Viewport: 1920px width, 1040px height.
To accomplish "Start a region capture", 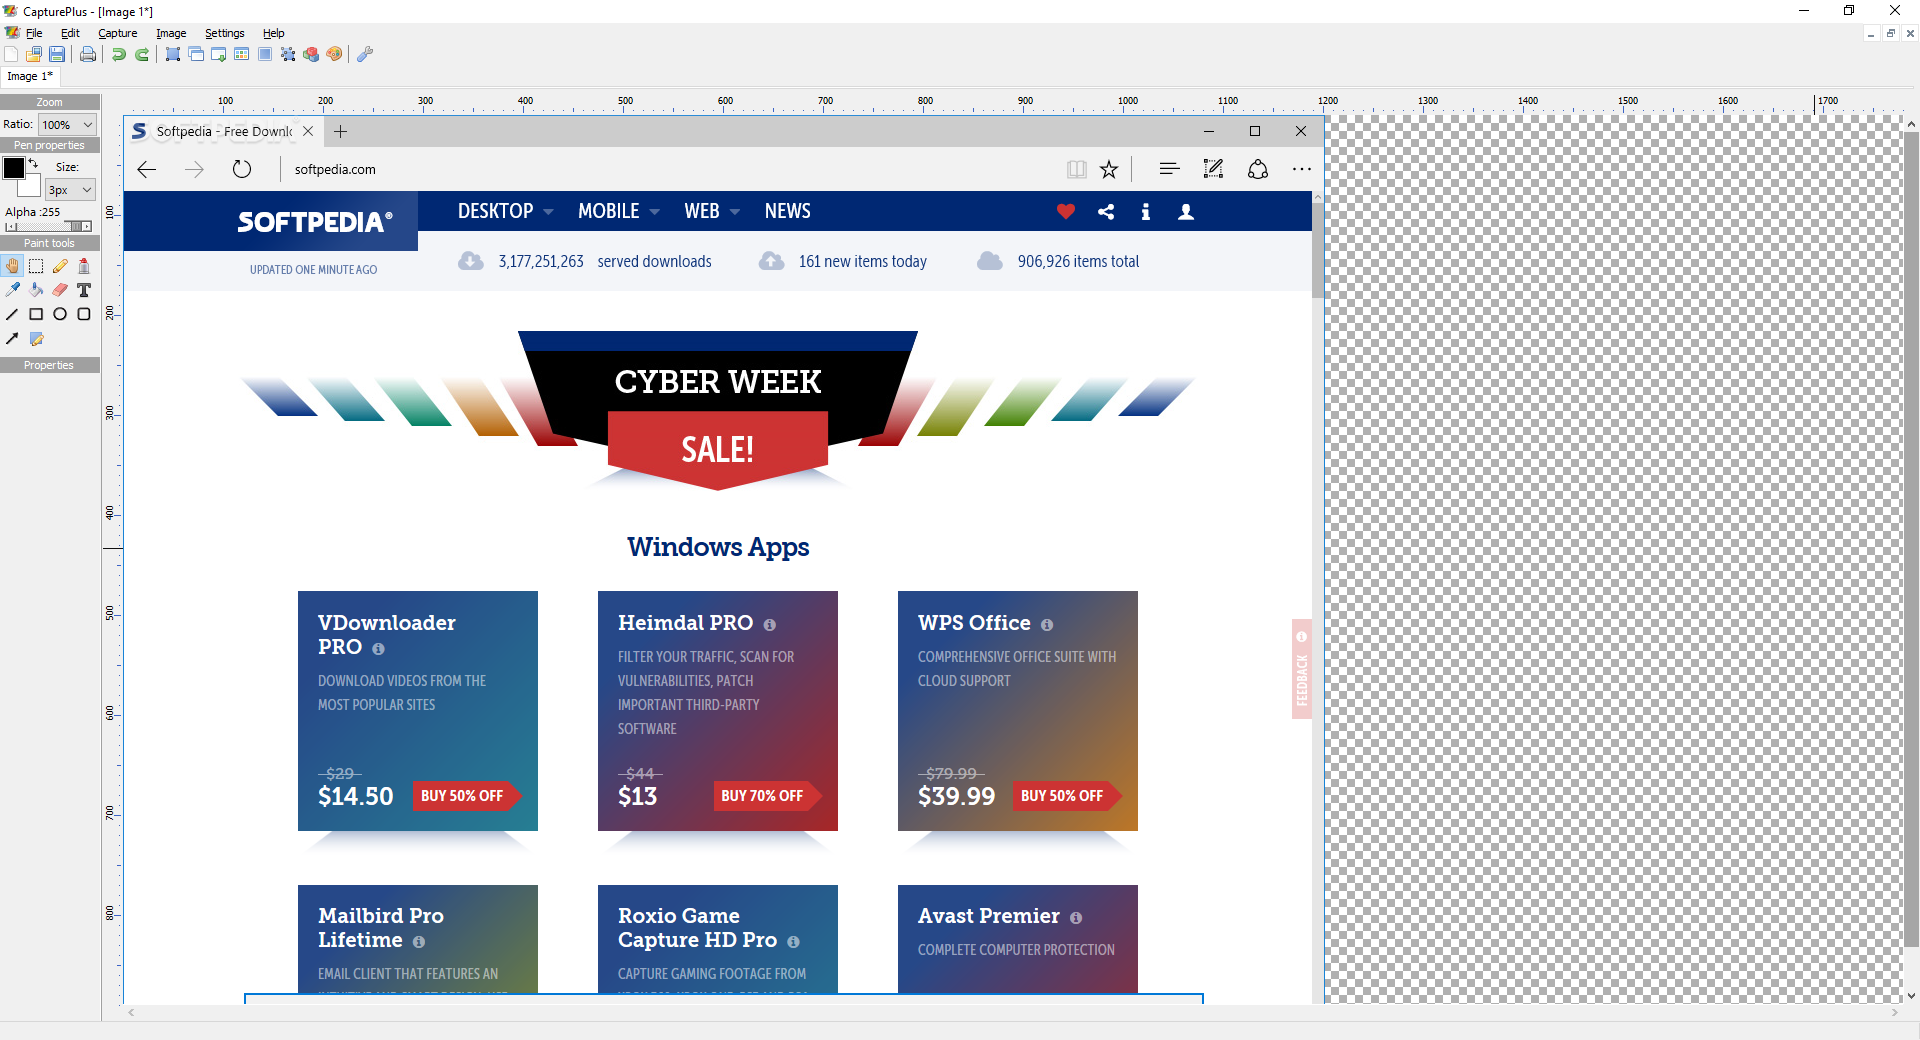I will 173,54.
